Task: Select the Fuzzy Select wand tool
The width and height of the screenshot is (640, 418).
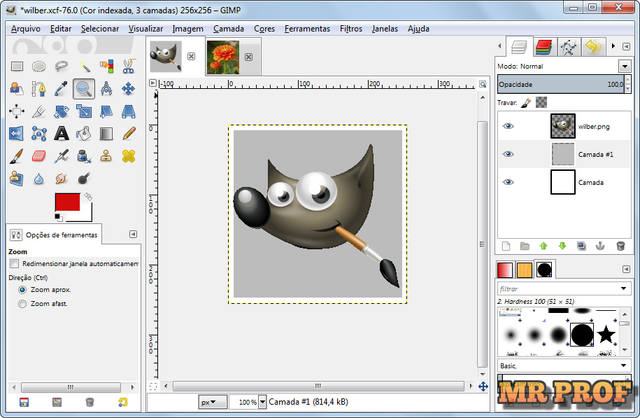Action: (x=84, y=66)
